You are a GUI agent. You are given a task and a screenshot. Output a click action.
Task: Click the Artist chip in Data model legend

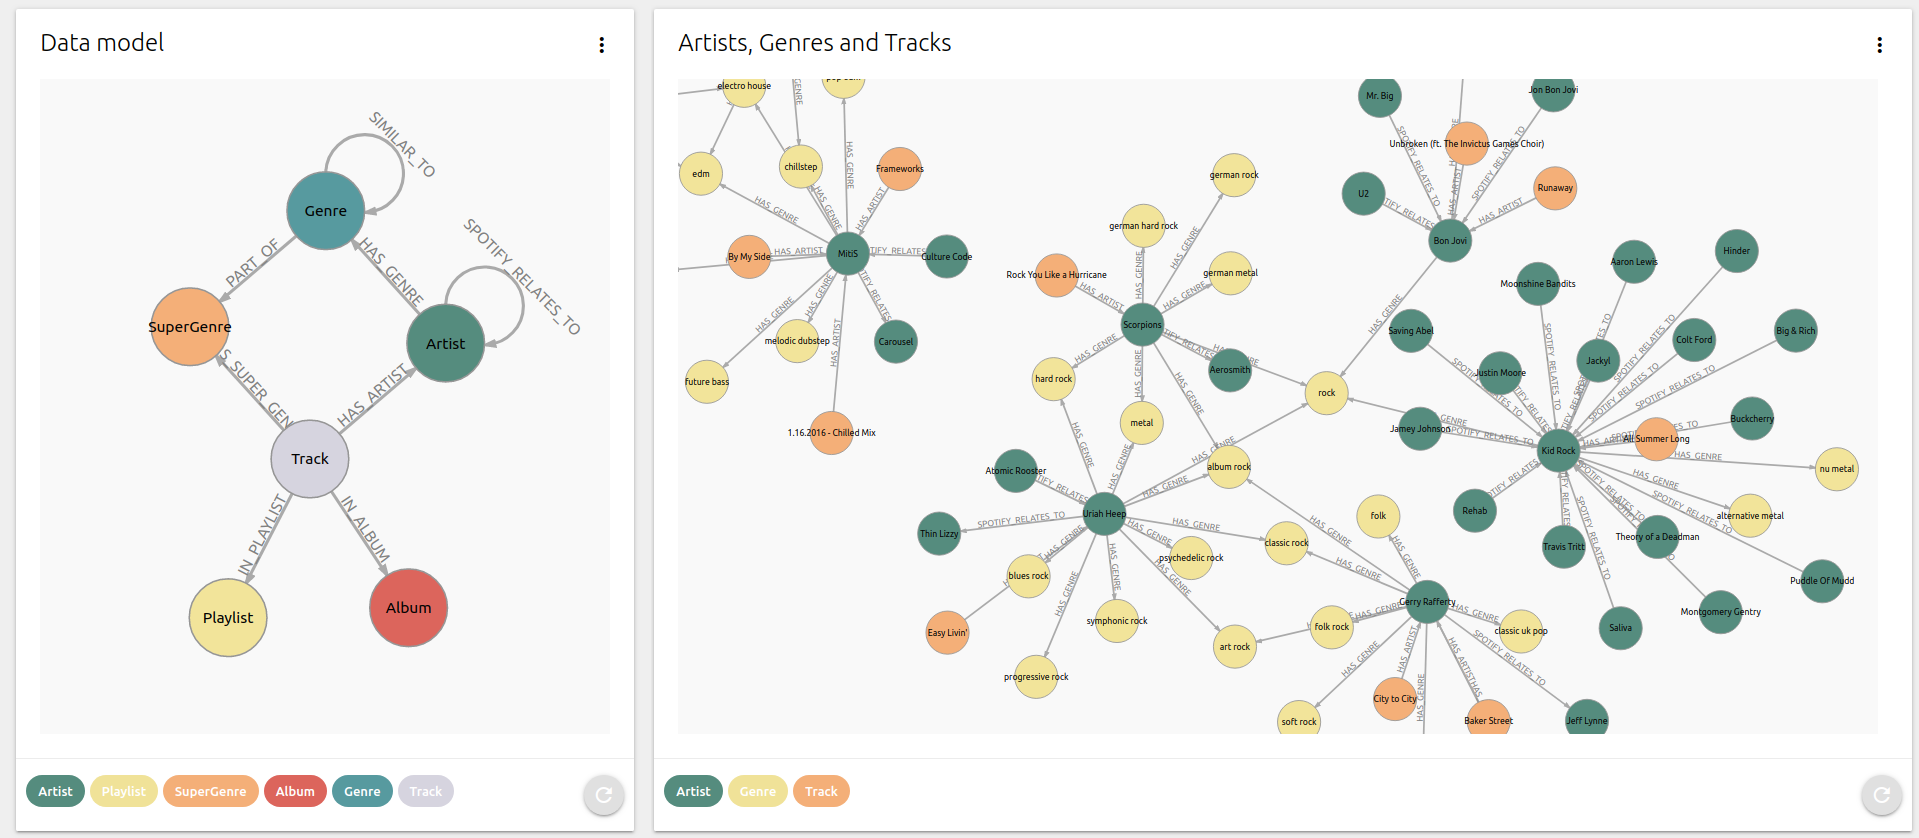tap(54, 791)
